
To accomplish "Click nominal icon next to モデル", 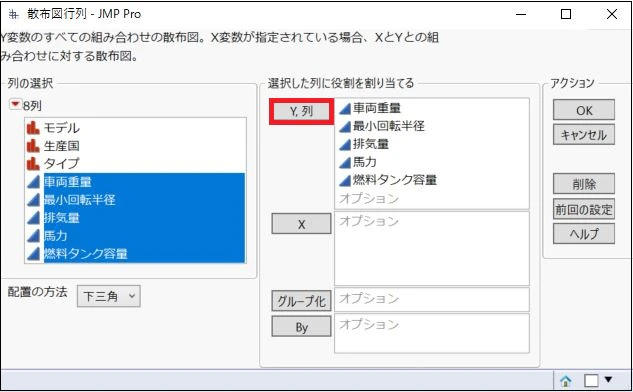I will [x=33, y=128].
